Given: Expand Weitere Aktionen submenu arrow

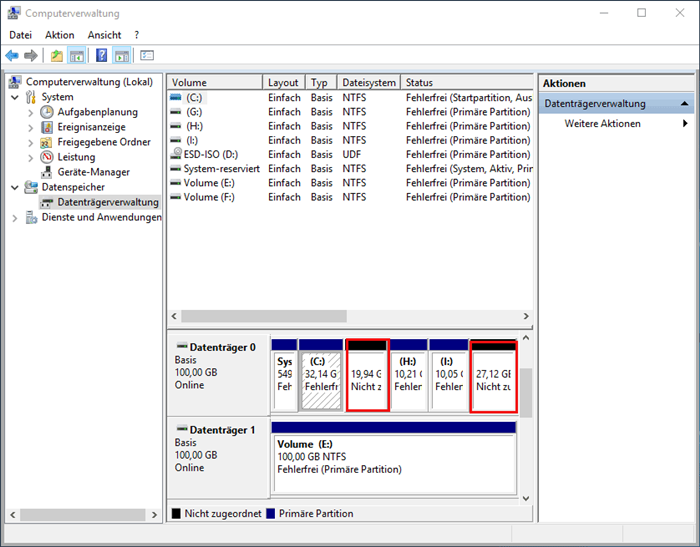Looking at the screenshot, I should click(x=685, y=124).
